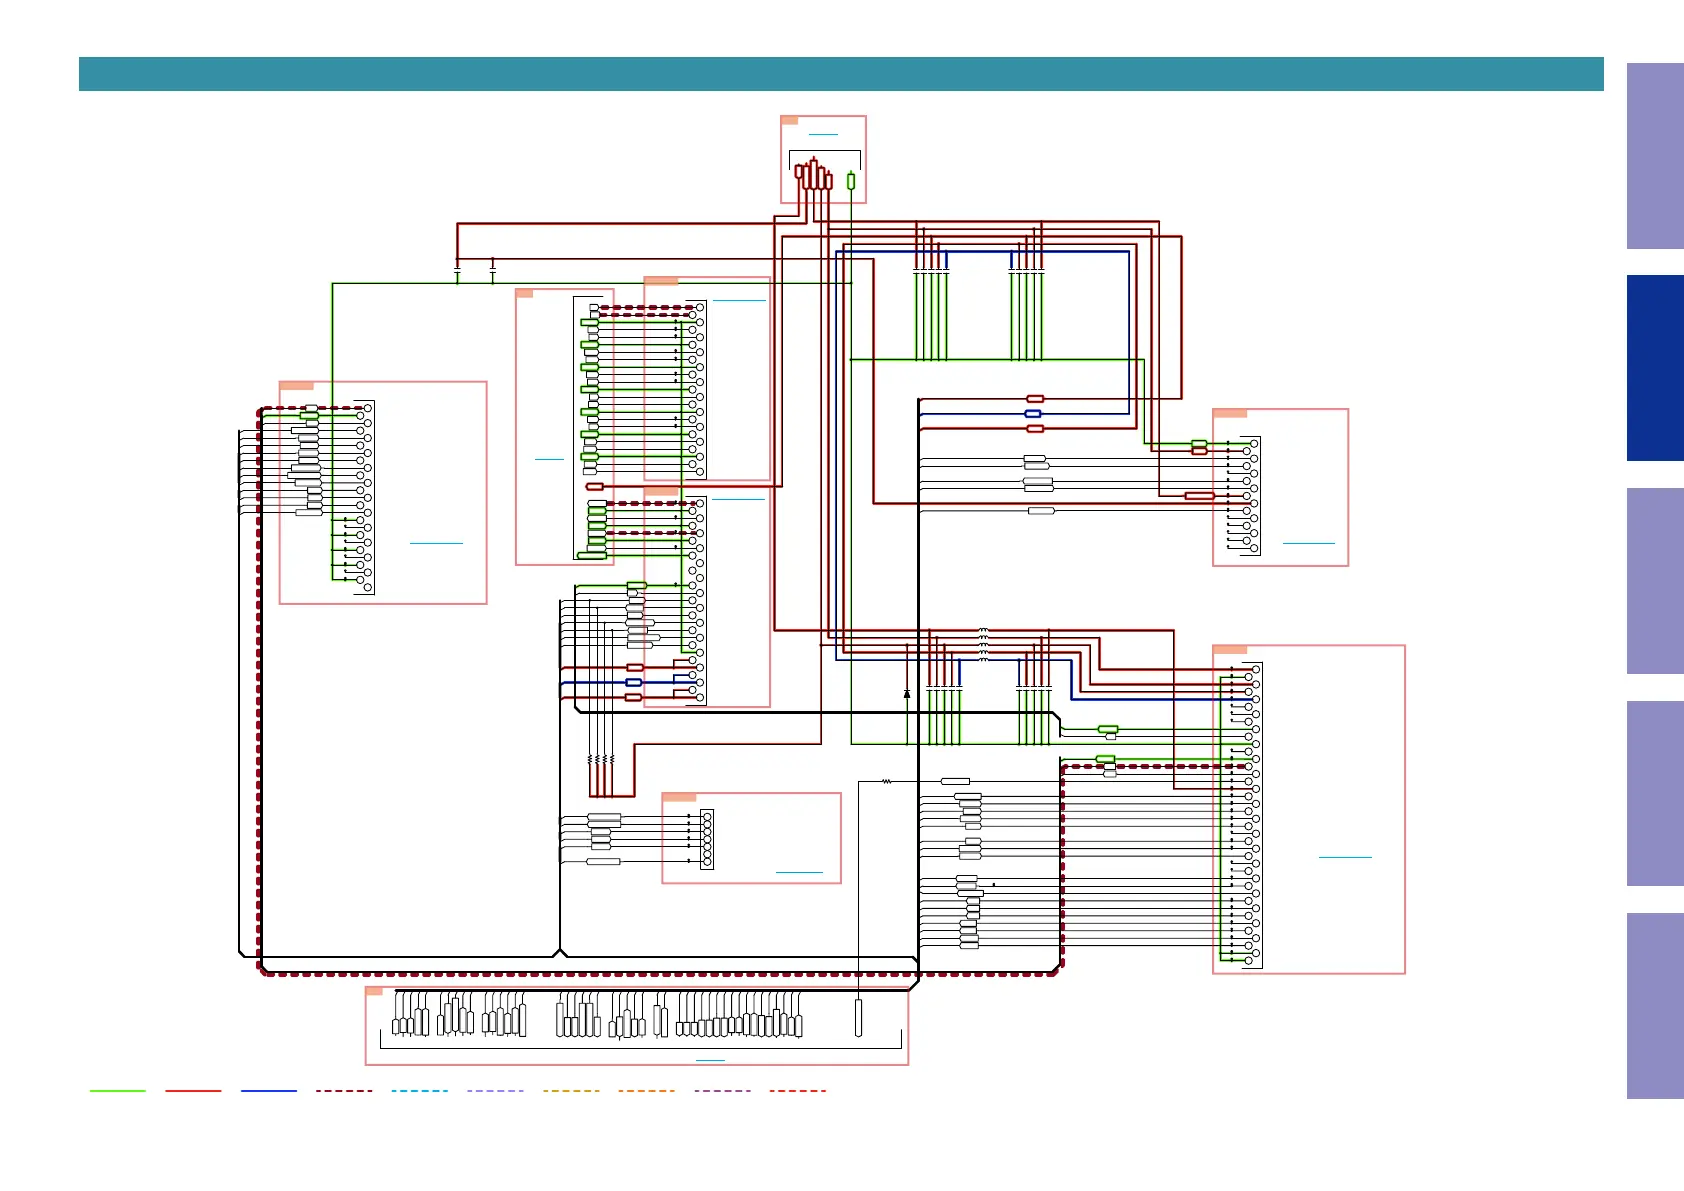The width and height of the screenshot is (1684, 1191).
Task: Follow the cyan link in small center box
Action: [x=799, y=873]
